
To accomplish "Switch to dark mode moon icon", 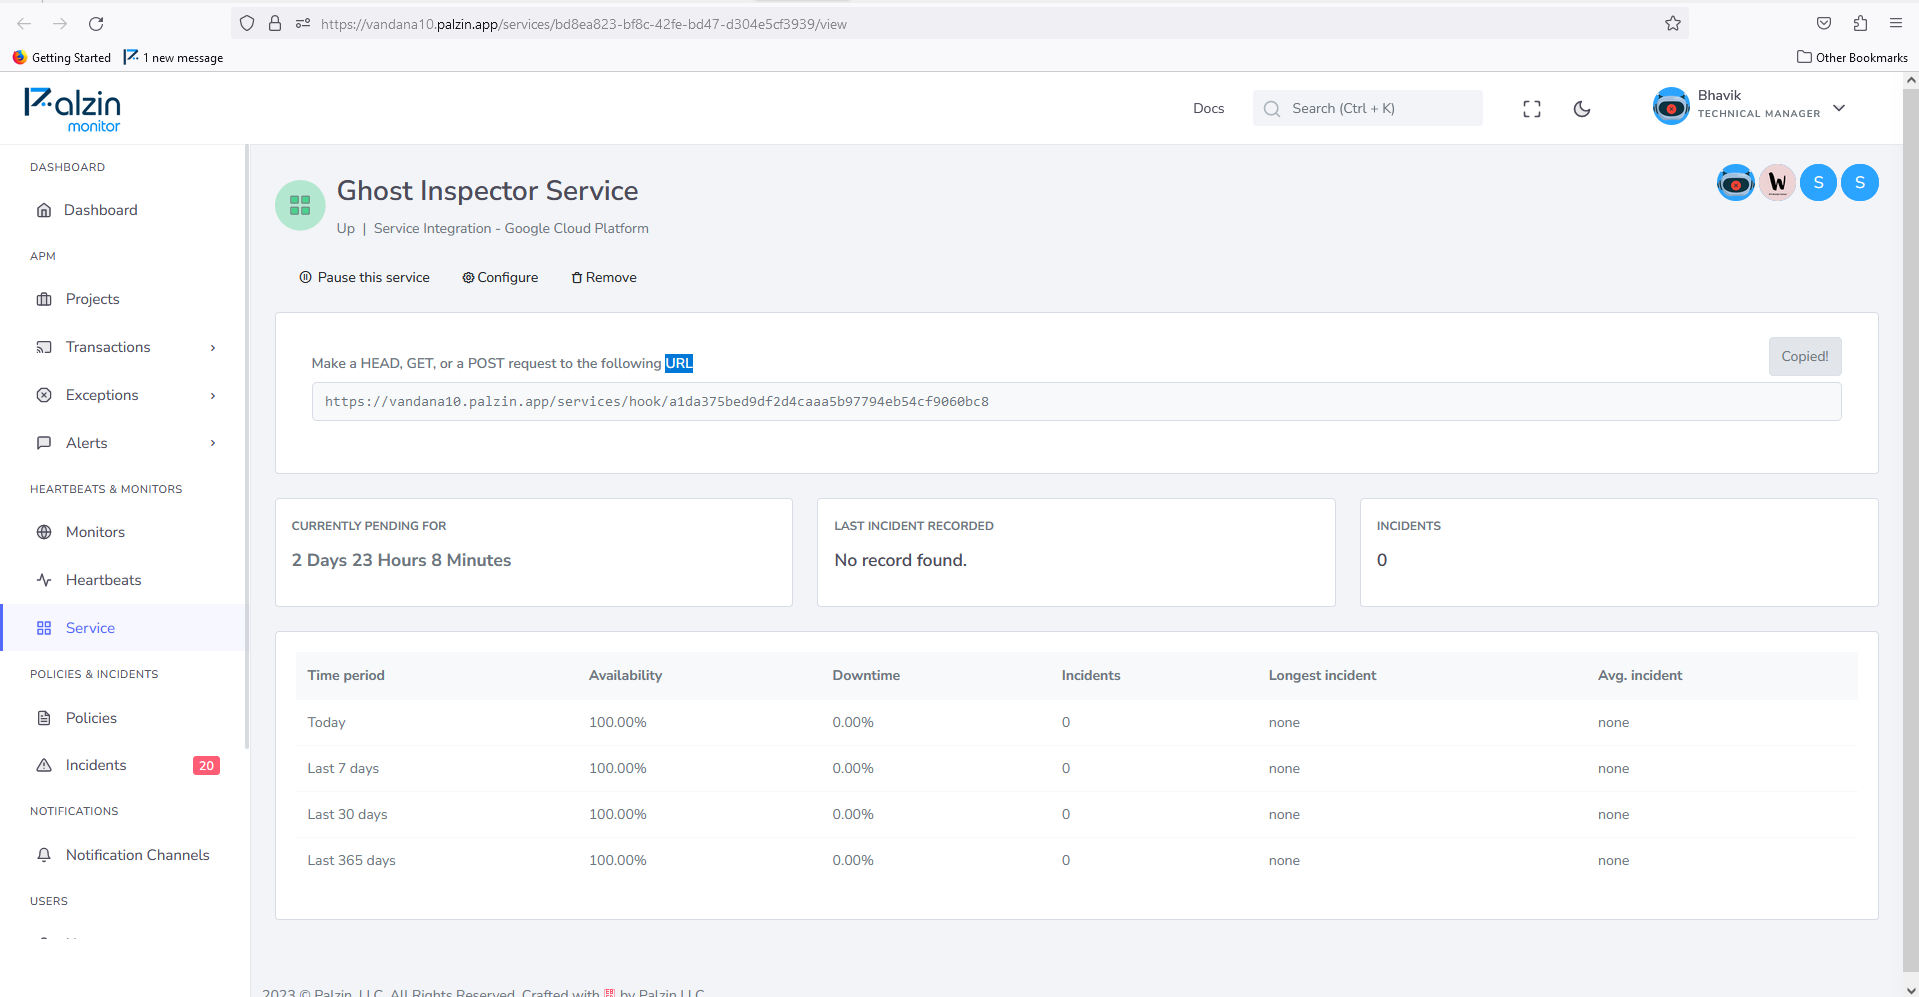I will 1581,109.
